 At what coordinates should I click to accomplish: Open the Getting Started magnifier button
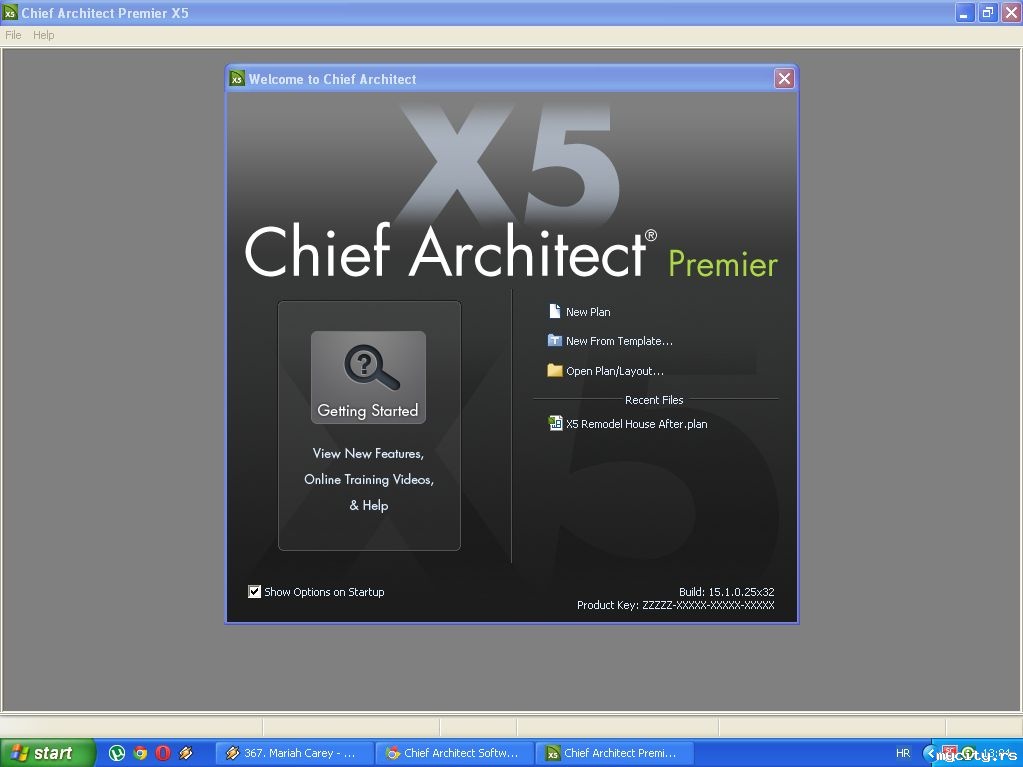pos(369,378)
